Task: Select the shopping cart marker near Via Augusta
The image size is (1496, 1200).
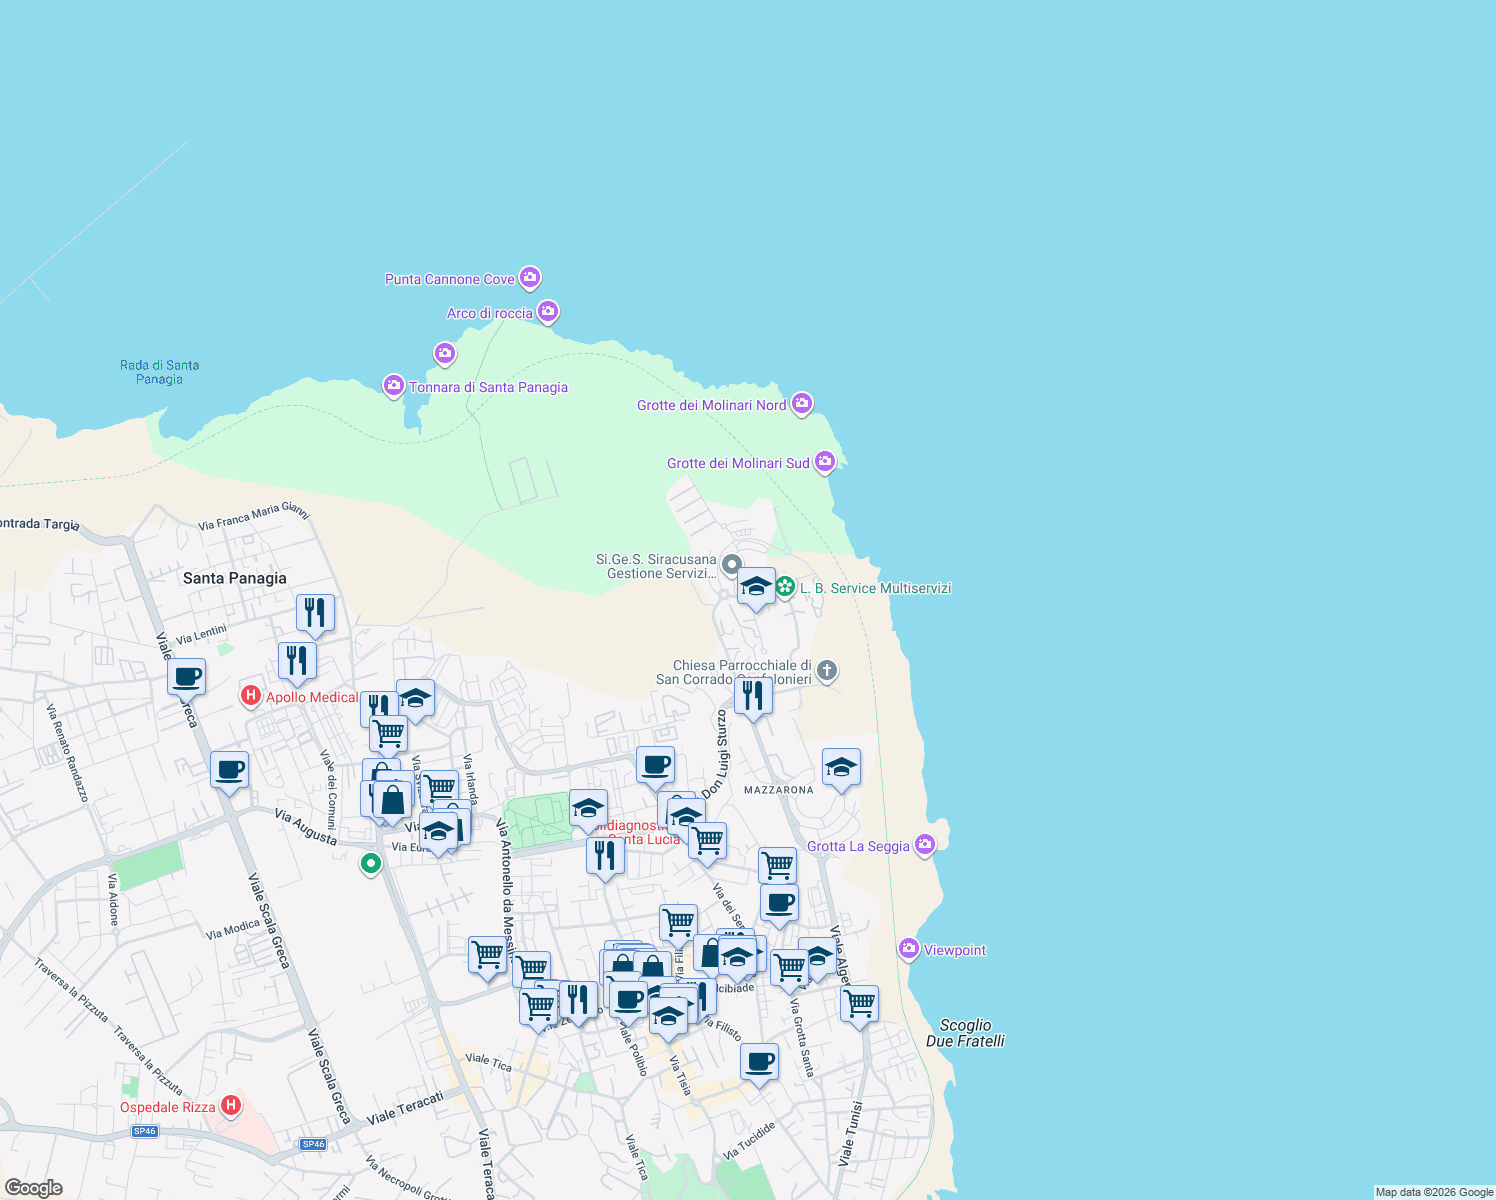Action: tap(389, 733)
